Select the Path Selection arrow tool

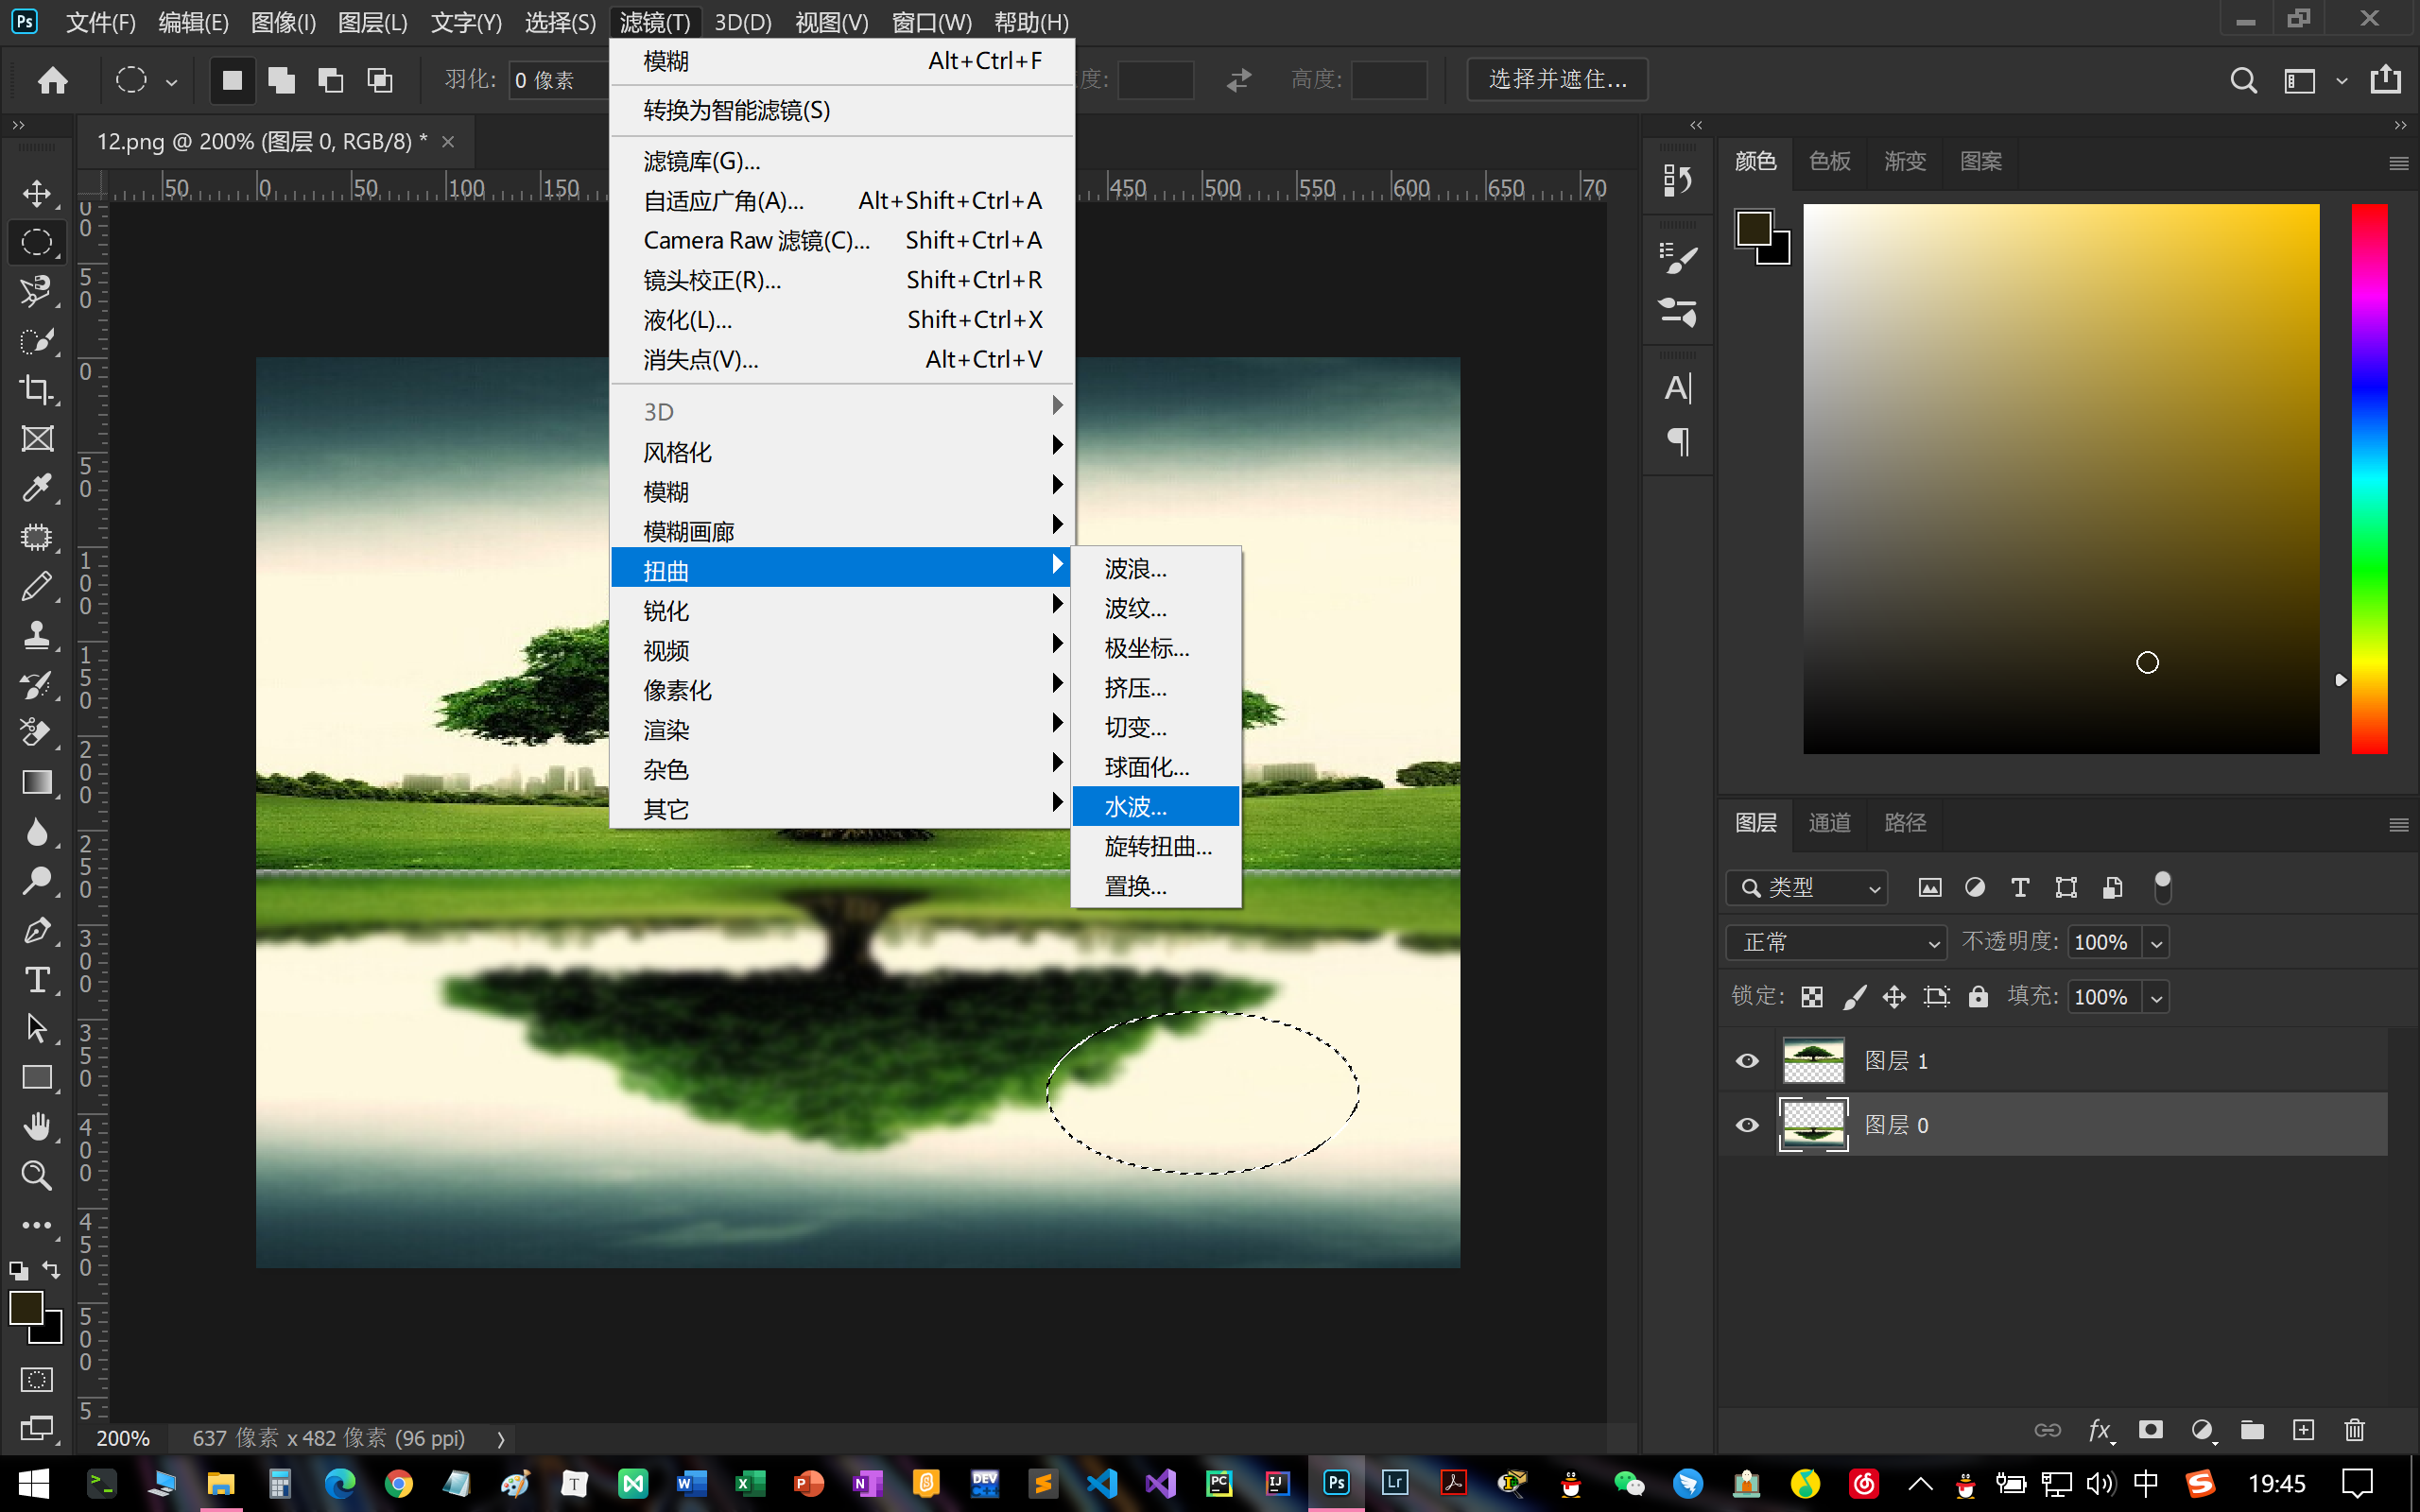coord(37,1028)
